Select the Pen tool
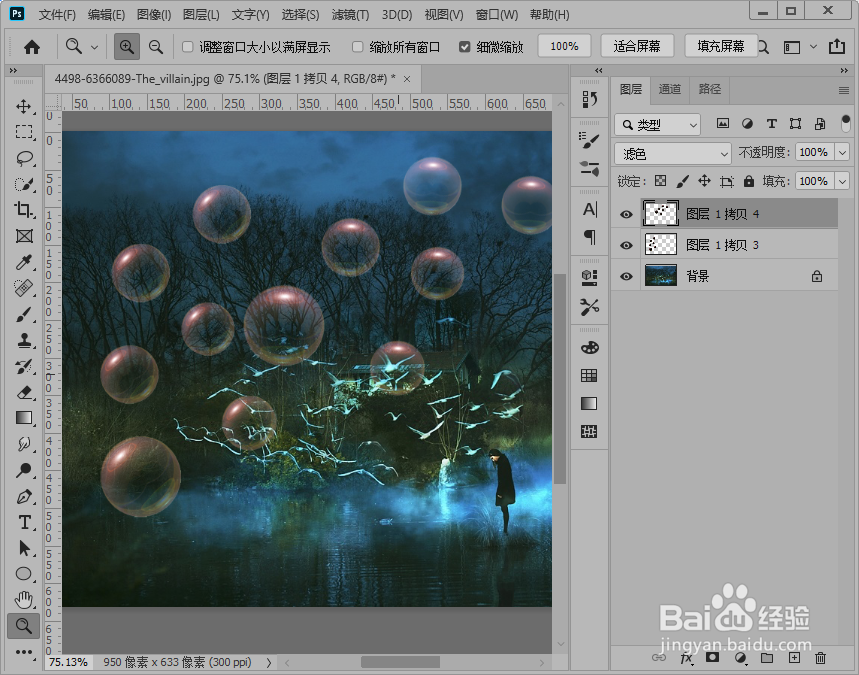The image size is (859, 675). [24, 496]
